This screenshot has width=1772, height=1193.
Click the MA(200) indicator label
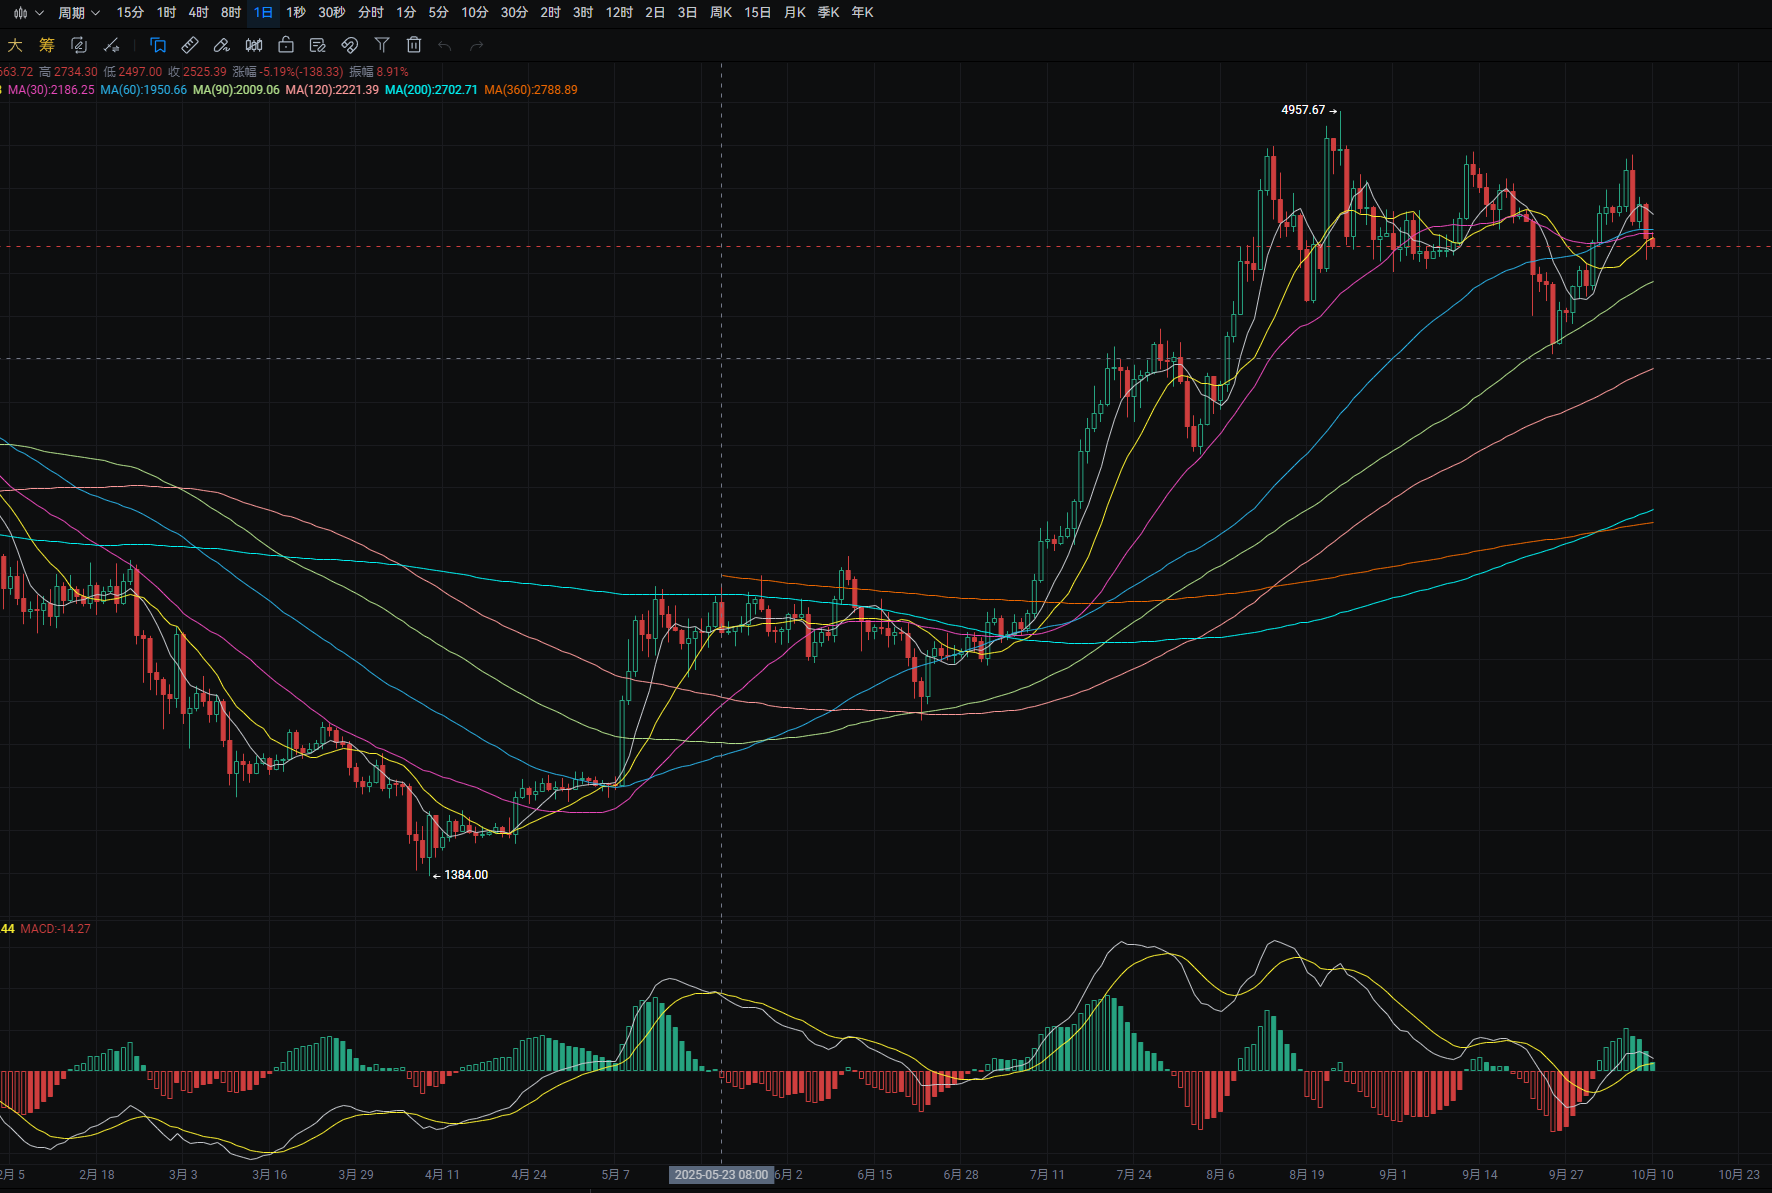431,90
